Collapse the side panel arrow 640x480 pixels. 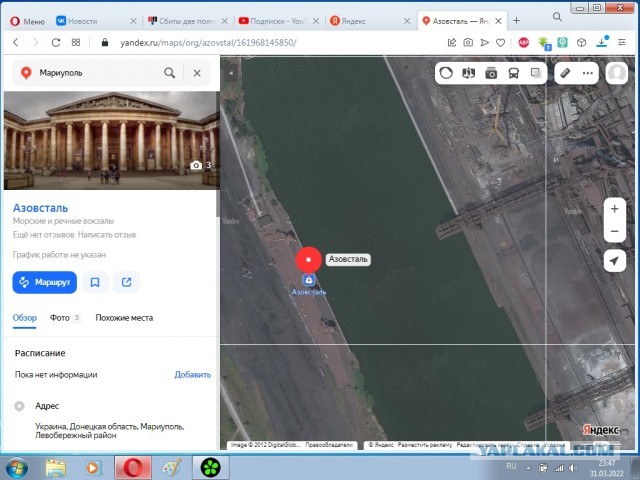point(231,73)
